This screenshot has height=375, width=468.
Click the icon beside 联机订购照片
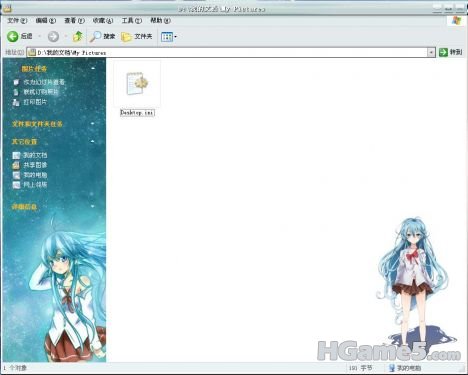(x=16, y=92)
